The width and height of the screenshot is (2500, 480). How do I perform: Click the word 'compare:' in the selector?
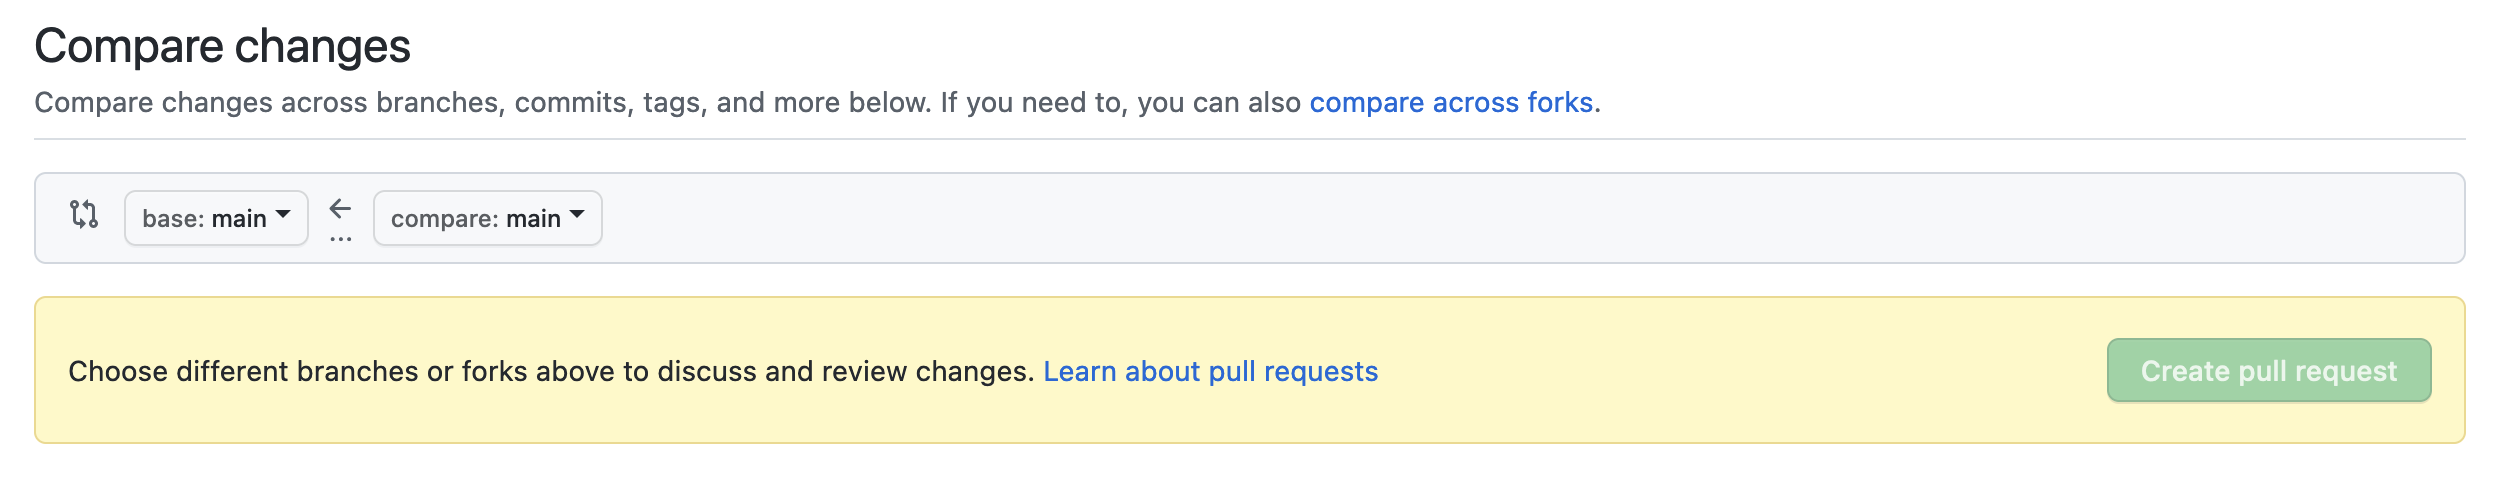coord(445,219)
